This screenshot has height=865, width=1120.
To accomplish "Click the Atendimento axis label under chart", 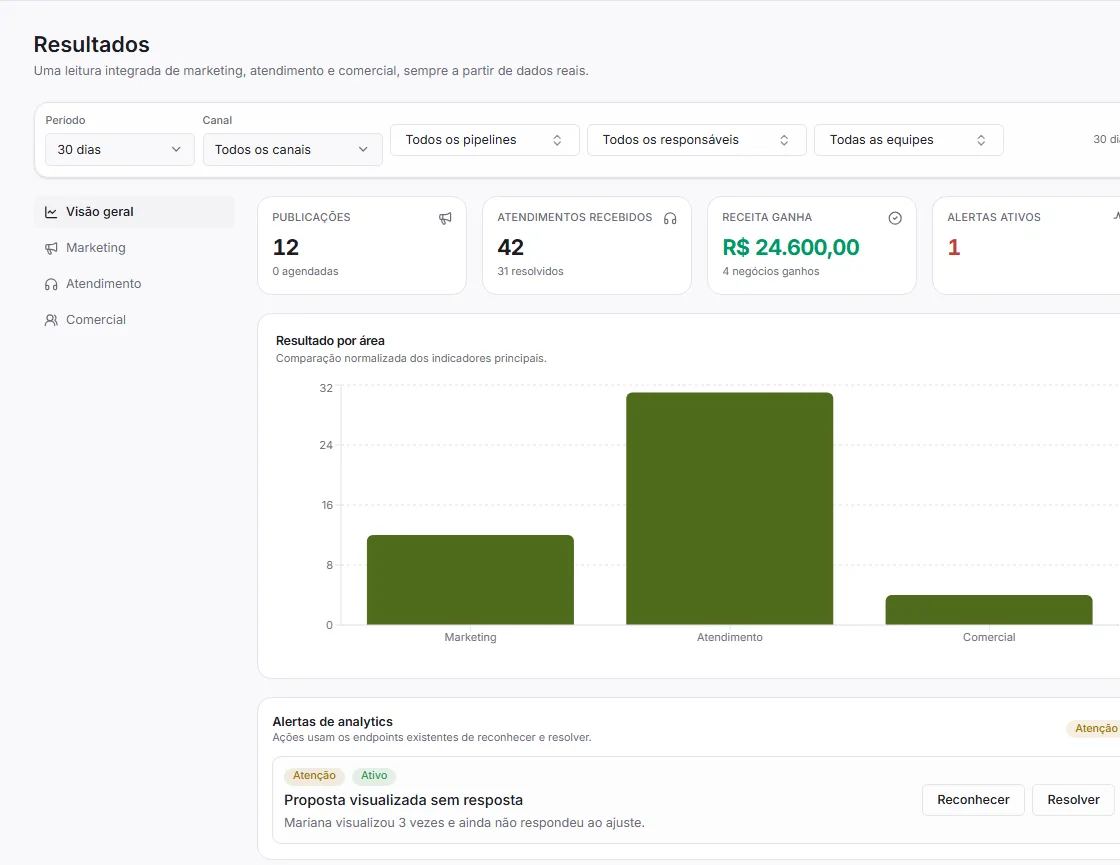I will (729, 637).
